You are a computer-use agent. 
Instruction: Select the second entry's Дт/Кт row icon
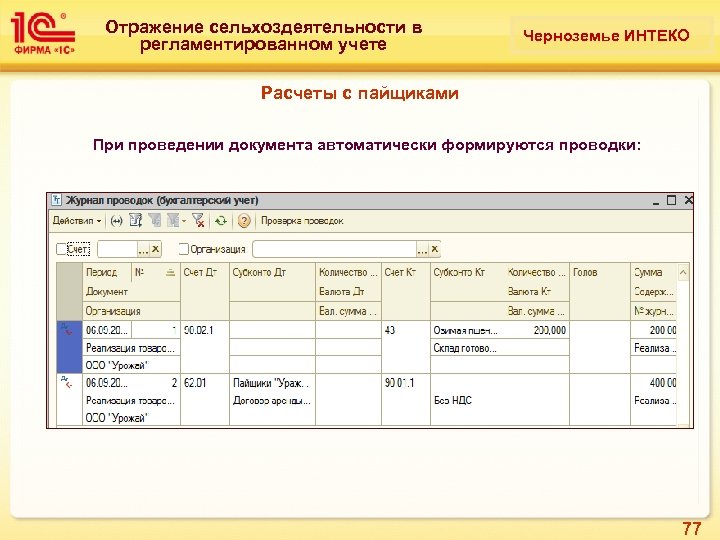coord(68,382)
